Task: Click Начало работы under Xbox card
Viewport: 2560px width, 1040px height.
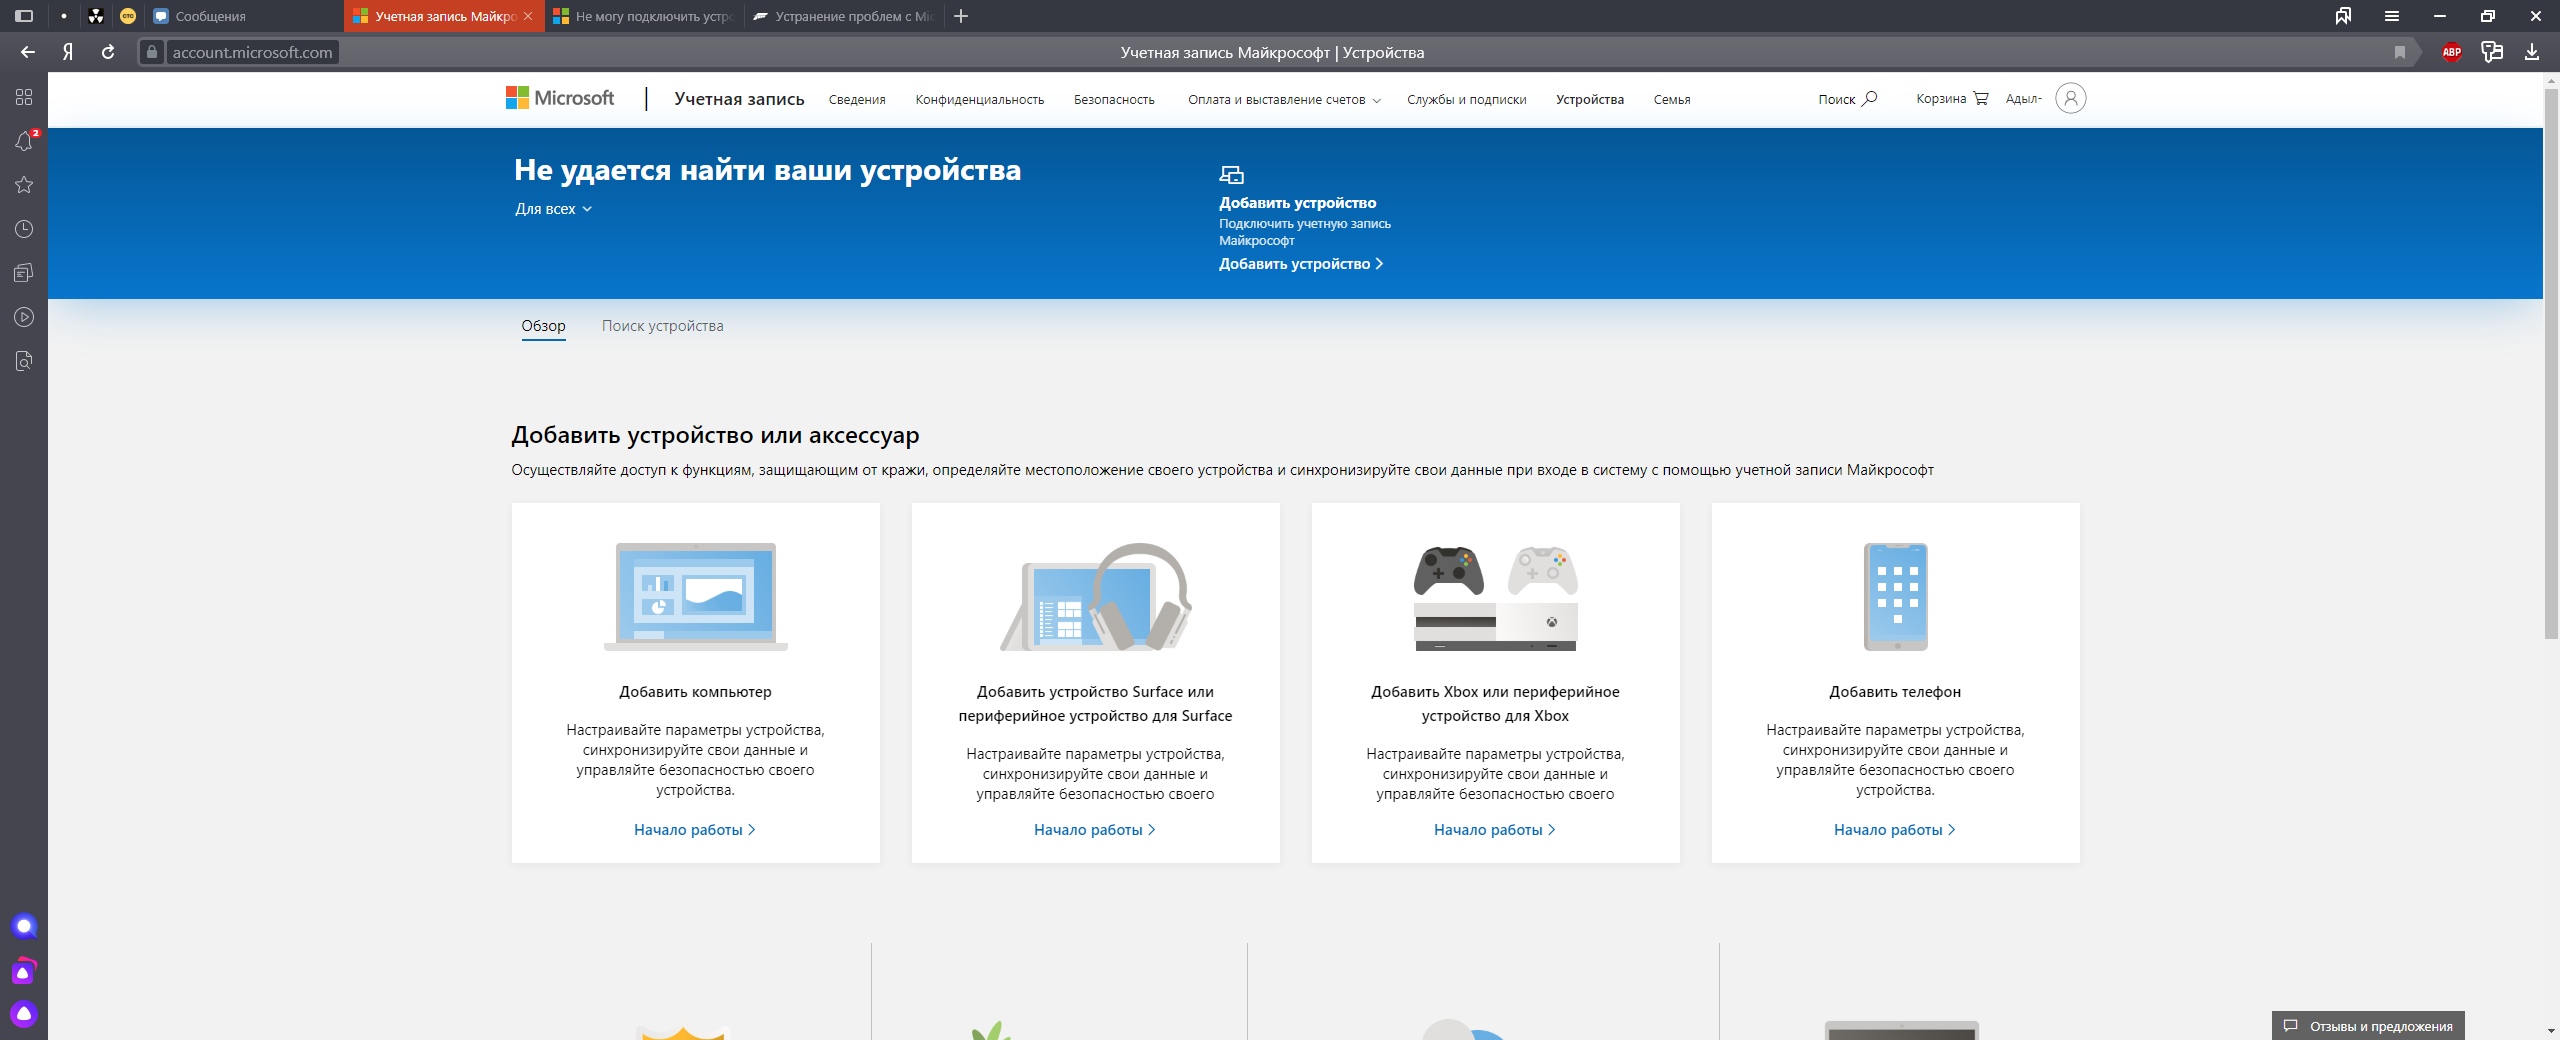Action: (1495, 830)
